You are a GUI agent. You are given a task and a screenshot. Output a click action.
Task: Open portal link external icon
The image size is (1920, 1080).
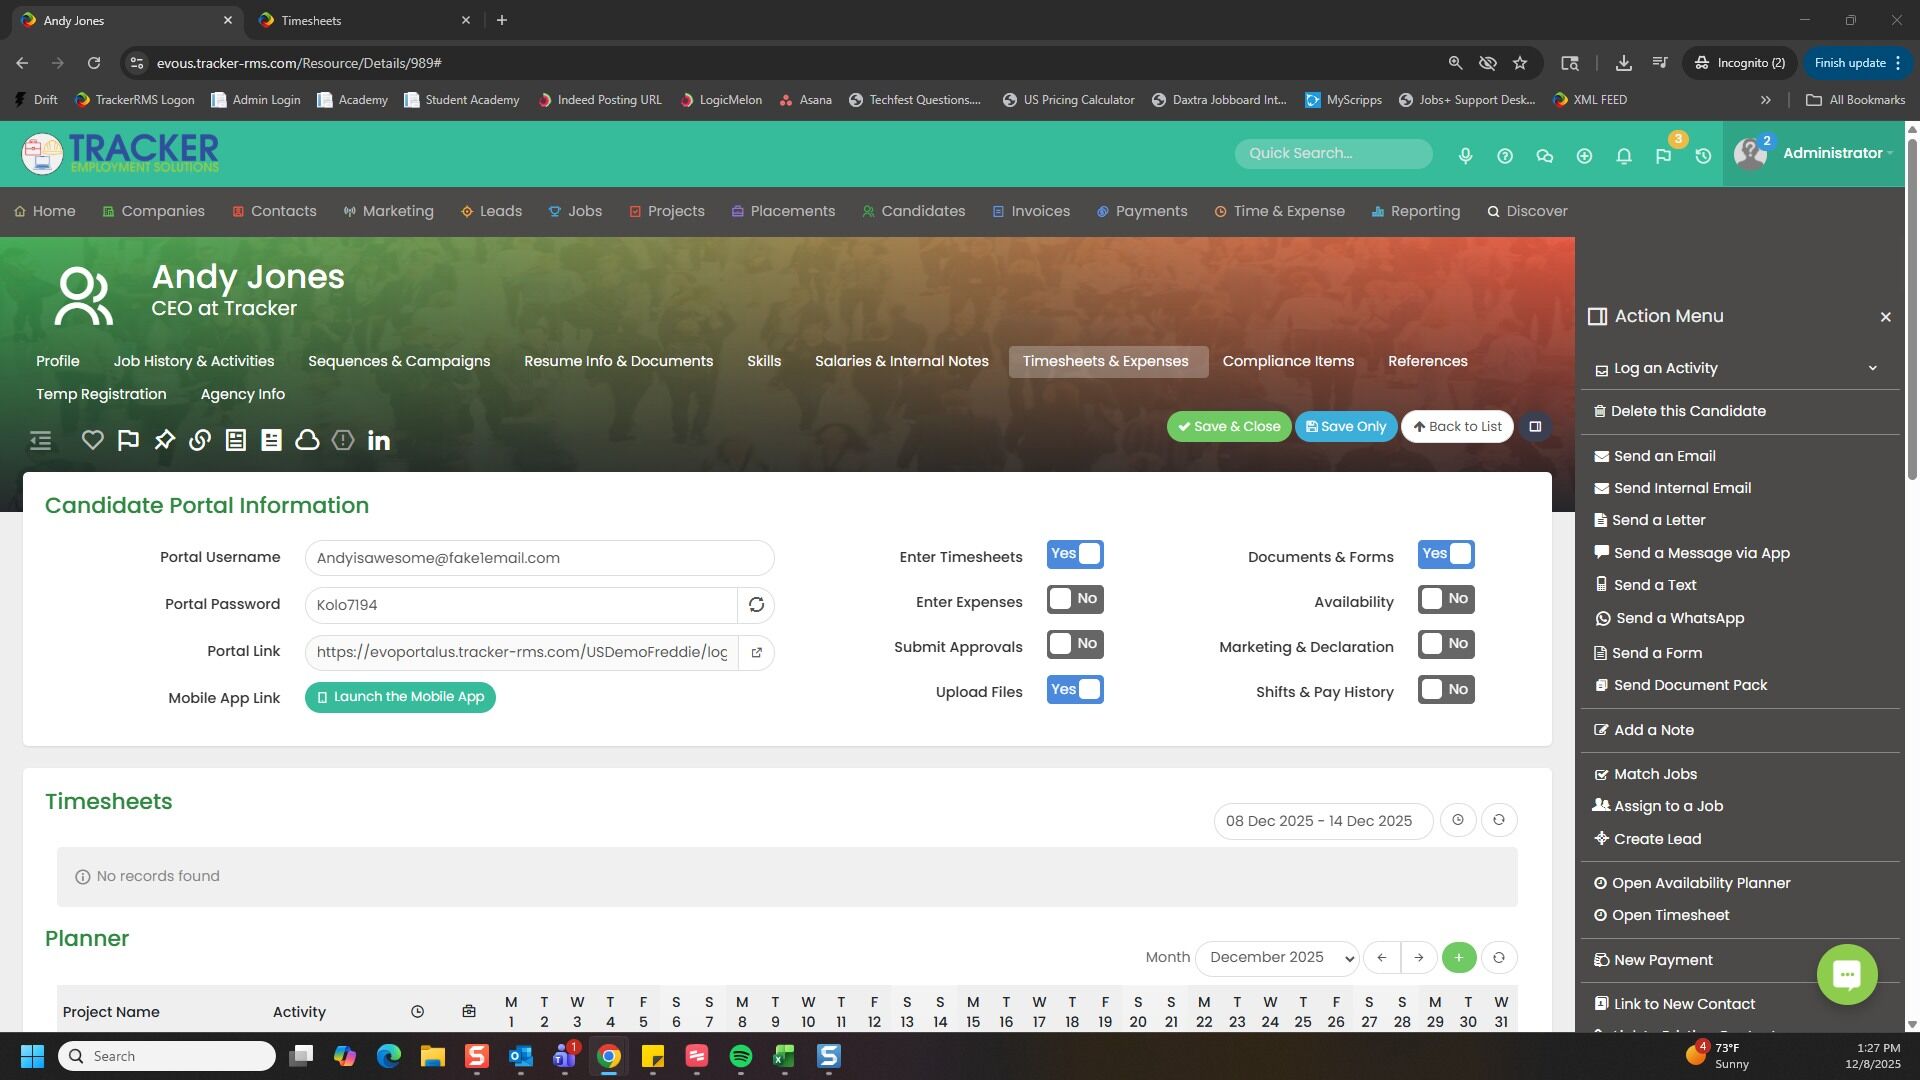pyautogui.click(x=756, y=652)
